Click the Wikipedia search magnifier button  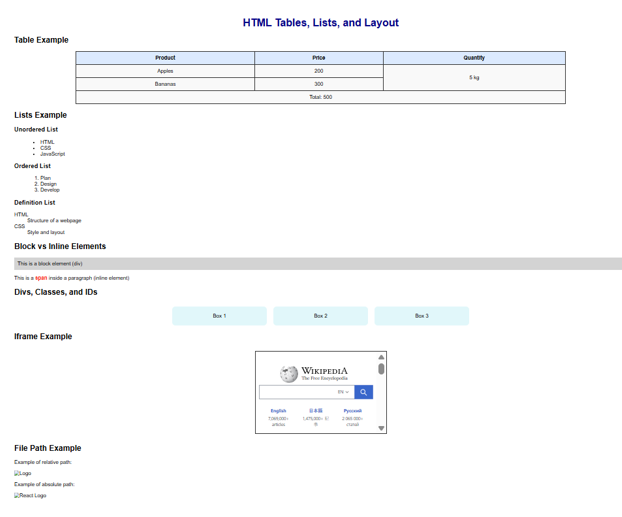363,392
